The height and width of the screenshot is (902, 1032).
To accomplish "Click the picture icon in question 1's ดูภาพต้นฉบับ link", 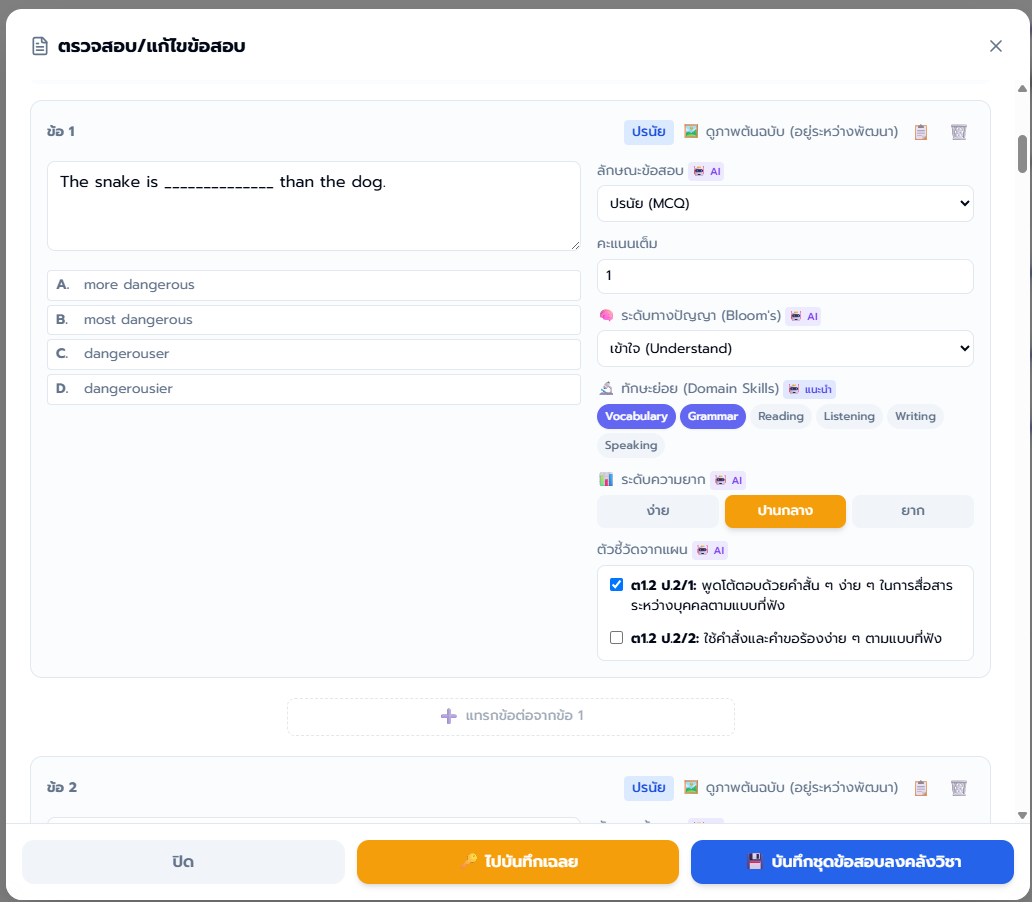I will [690, 131].
